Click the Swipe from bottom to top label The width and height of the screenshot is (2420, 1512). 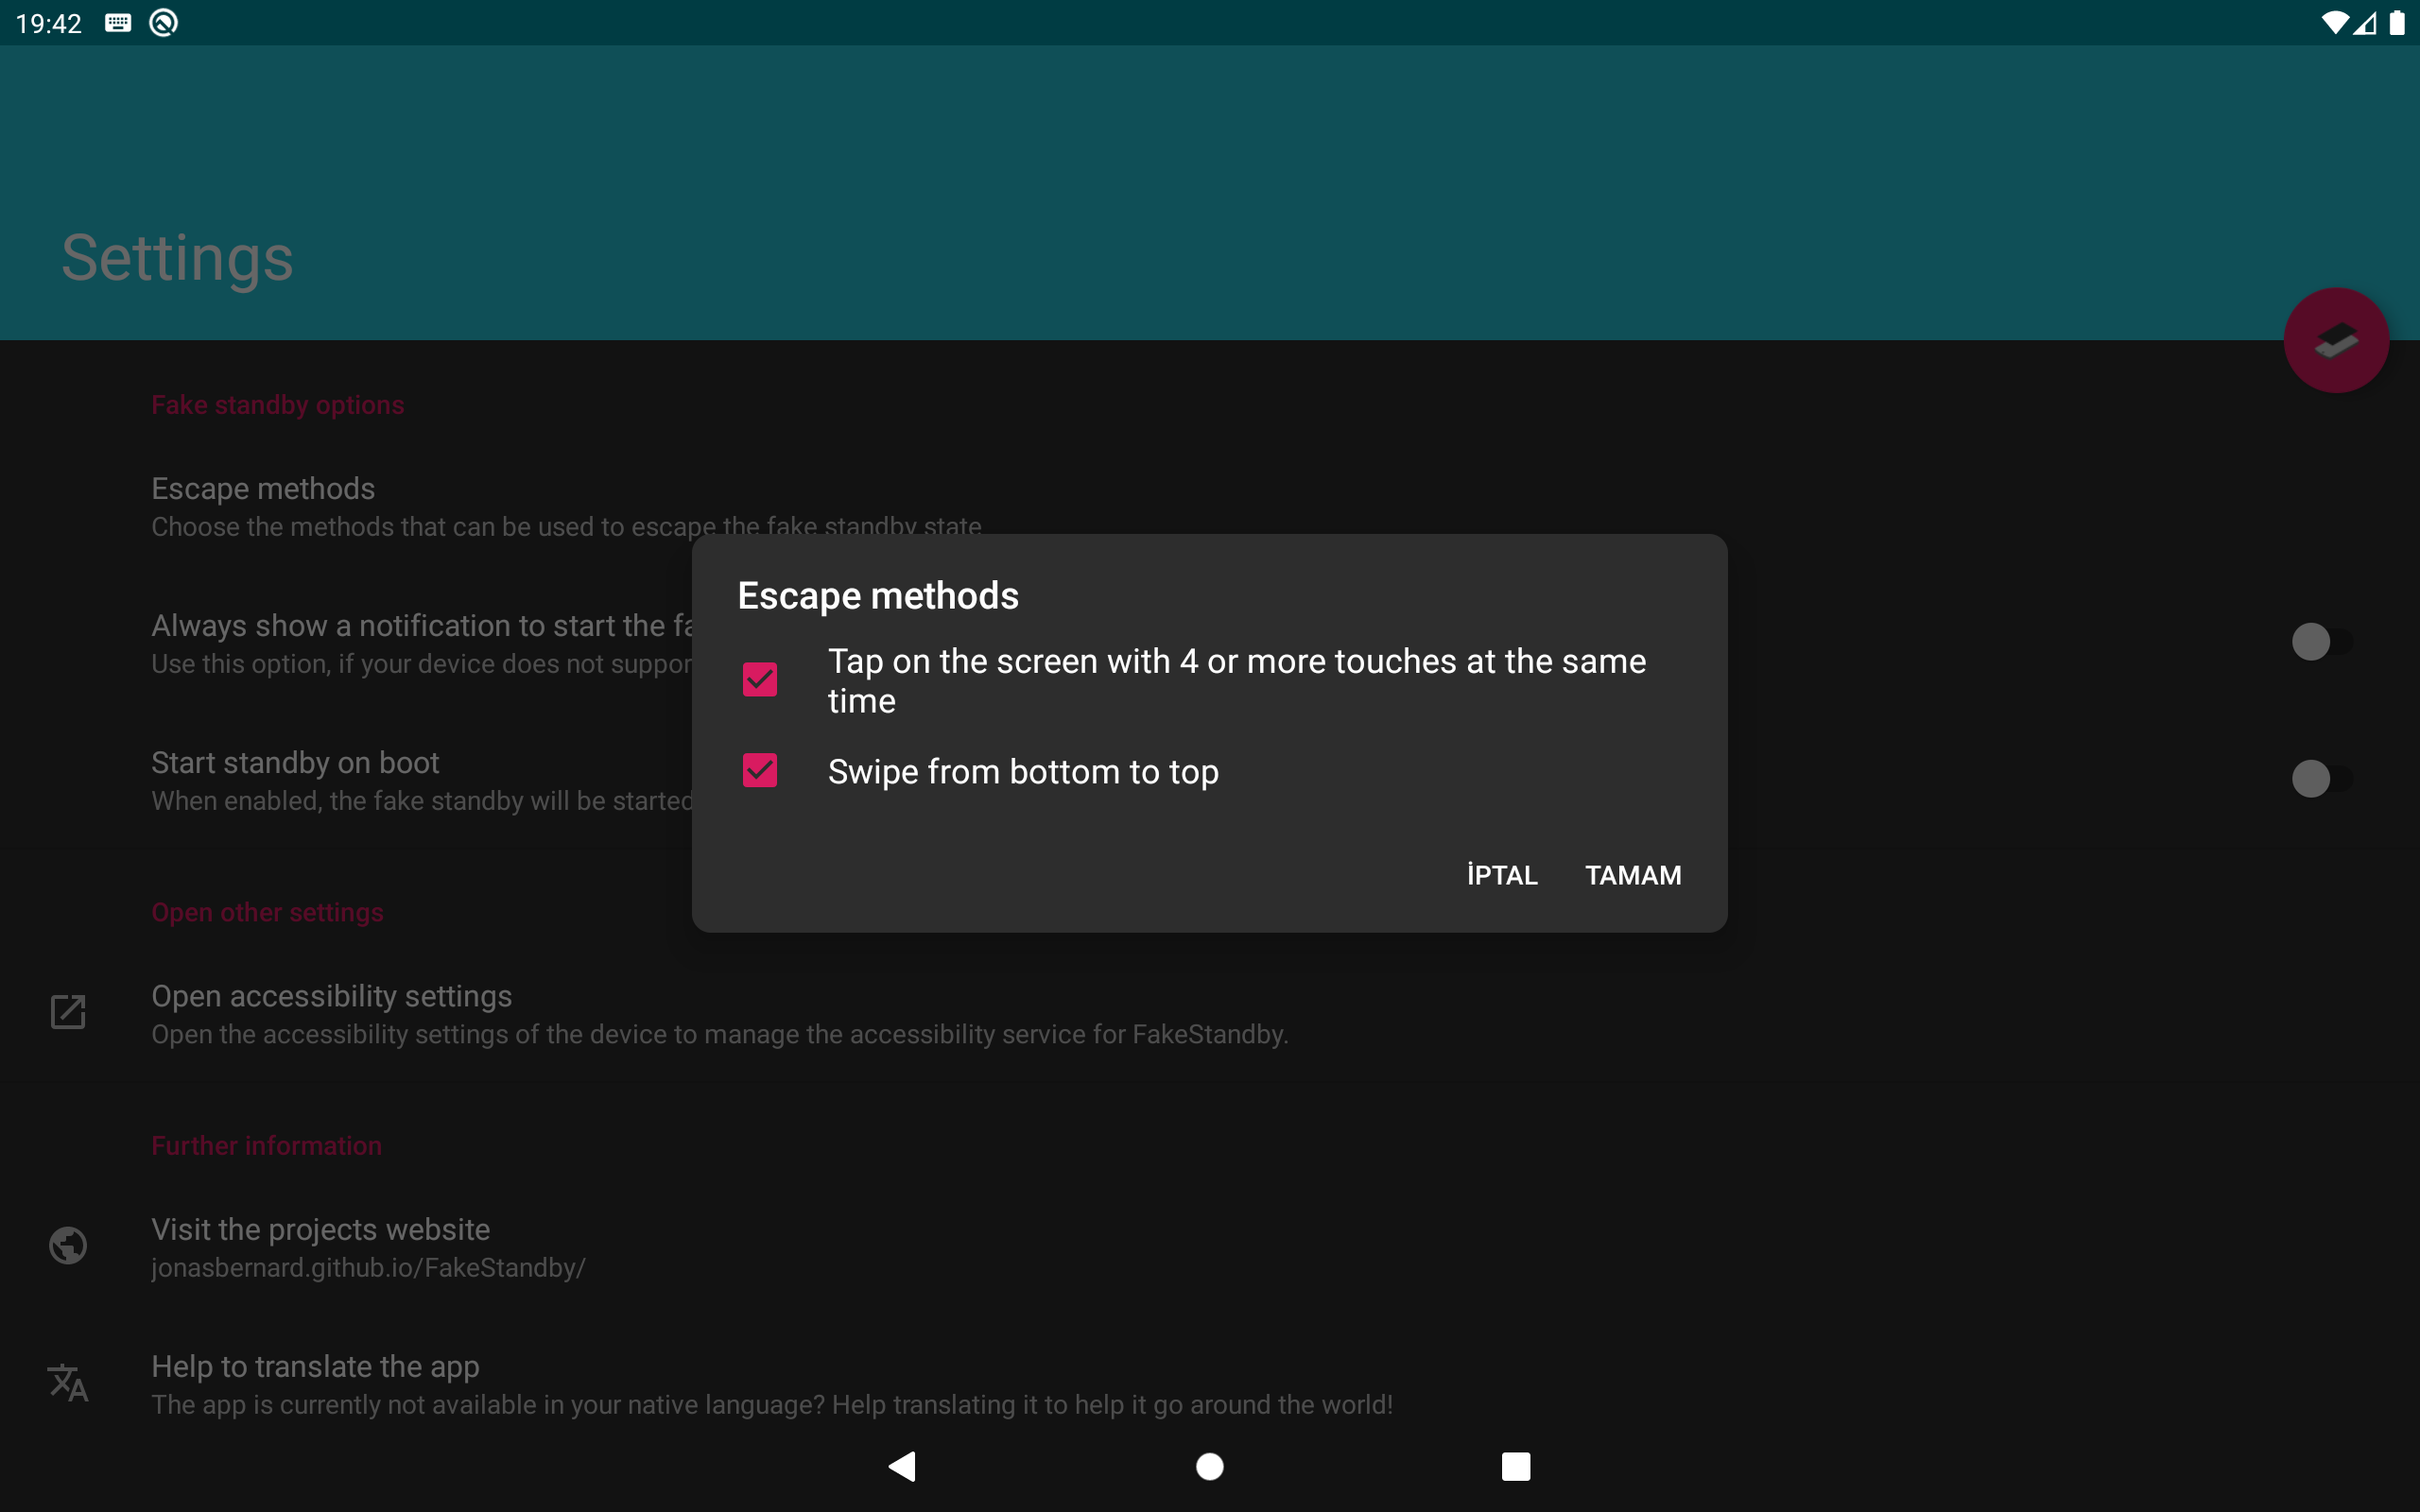pyautogui.click(x=1022, y=772)
